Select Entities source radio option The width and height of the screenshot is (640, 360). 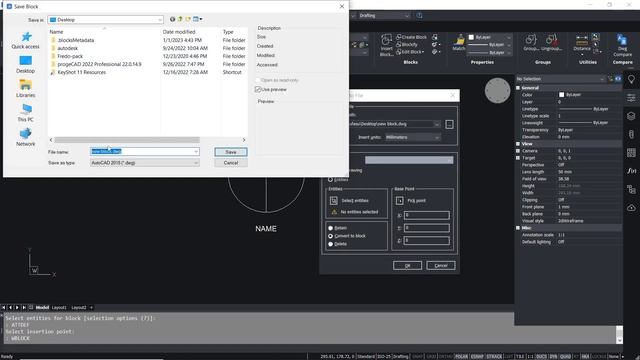click(331, 180)
